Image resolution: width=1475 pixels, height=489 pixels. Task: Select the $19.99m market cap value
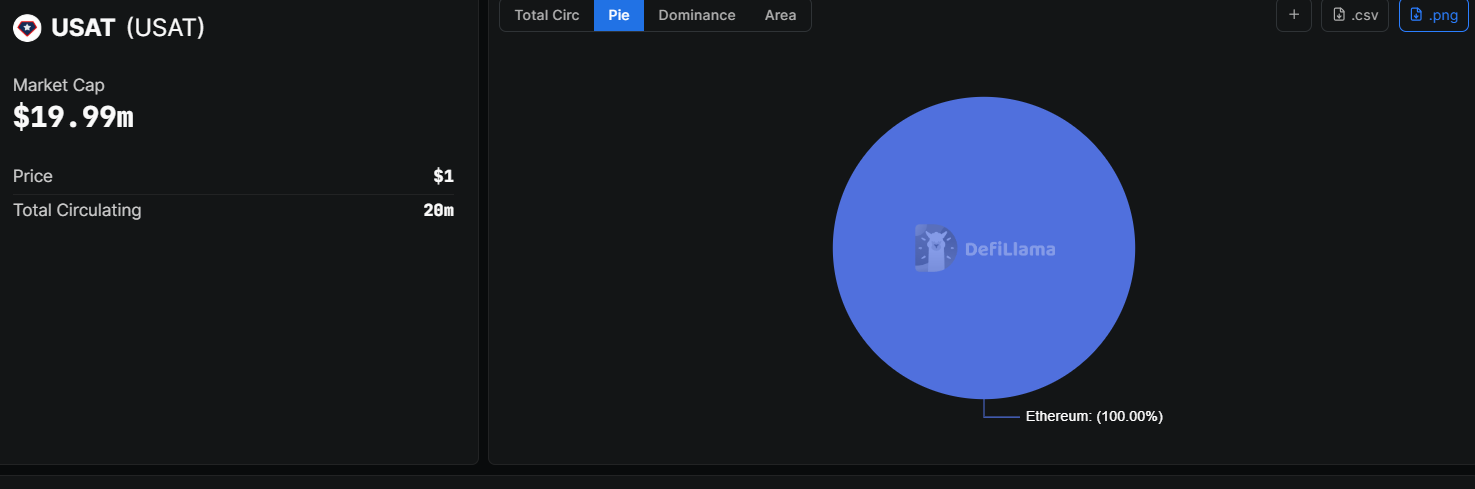tap(73, 117)
